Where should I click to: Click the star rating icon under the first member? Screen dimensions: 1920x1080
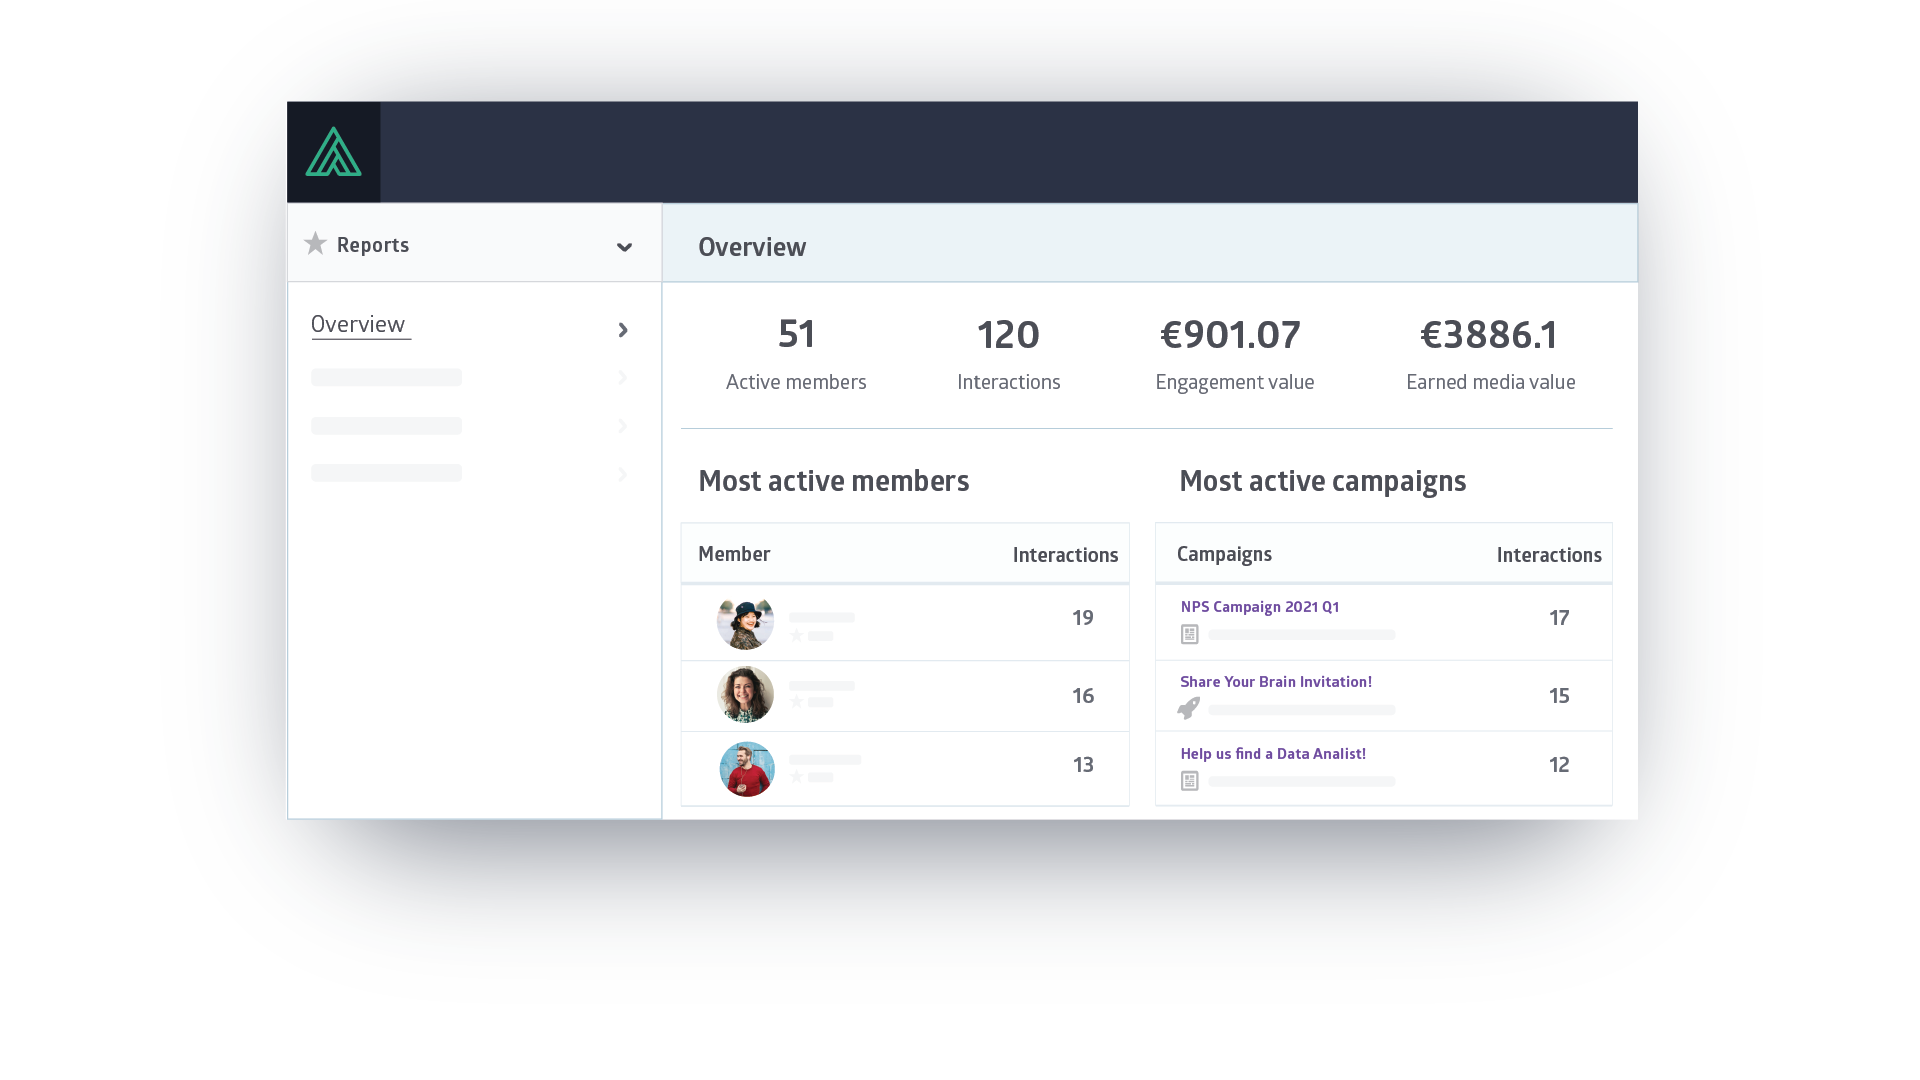click(796, 634)
